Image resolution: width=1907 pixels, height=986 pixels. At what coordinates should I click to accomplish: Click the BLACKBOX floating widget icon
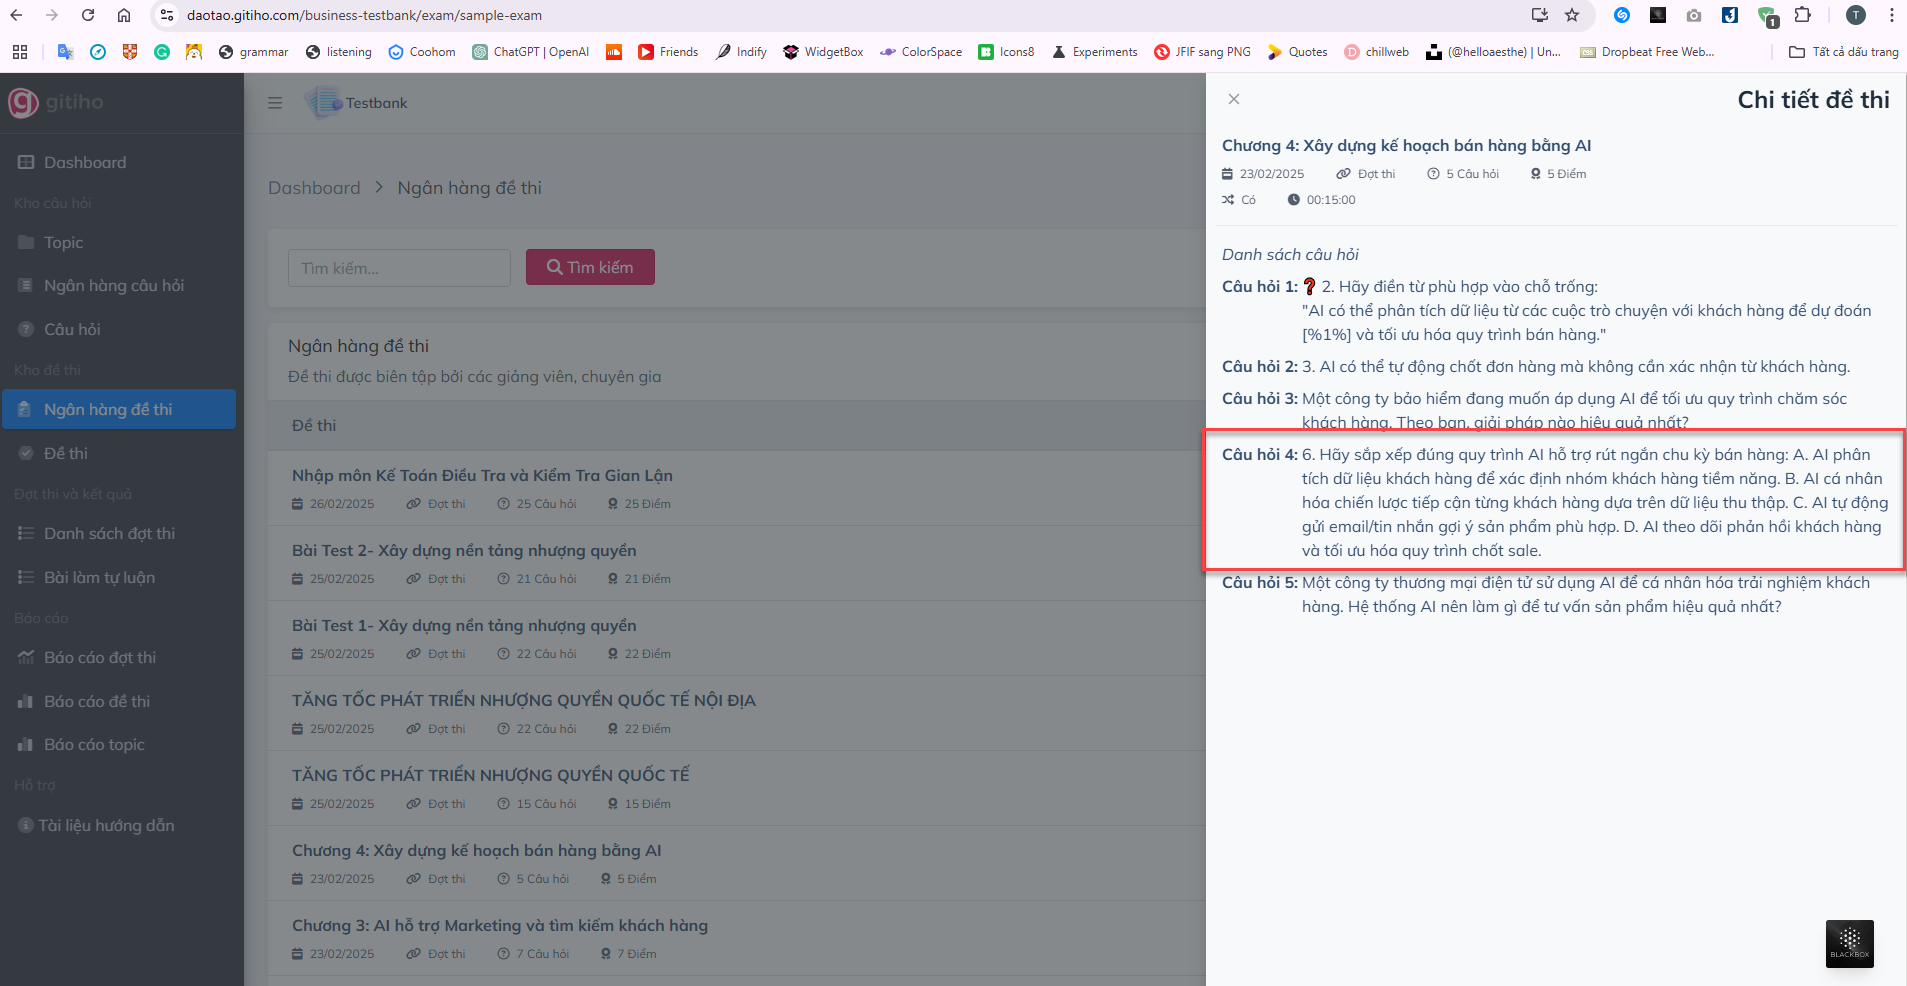click(x=1850, y=943)
